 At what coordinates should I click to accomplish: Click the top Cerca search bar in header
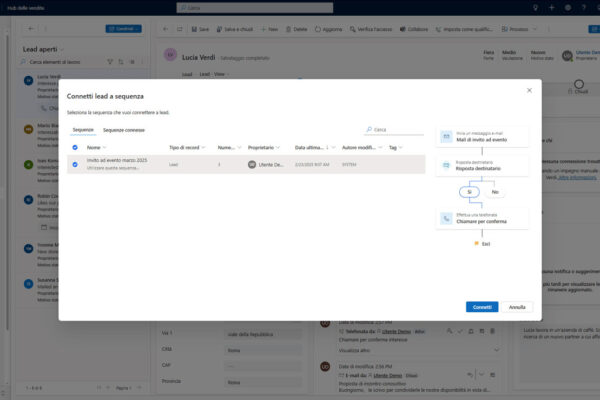255,8
